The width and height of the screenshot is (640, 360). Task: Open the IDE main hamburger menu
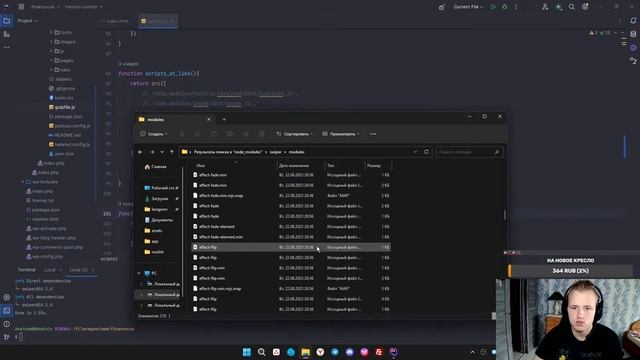pyautogui.click(x=21, y=7)
